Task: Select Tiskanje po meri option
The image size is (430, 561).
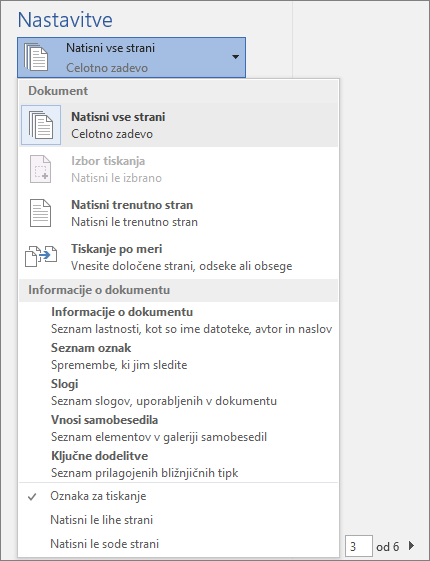Action: 178,257
